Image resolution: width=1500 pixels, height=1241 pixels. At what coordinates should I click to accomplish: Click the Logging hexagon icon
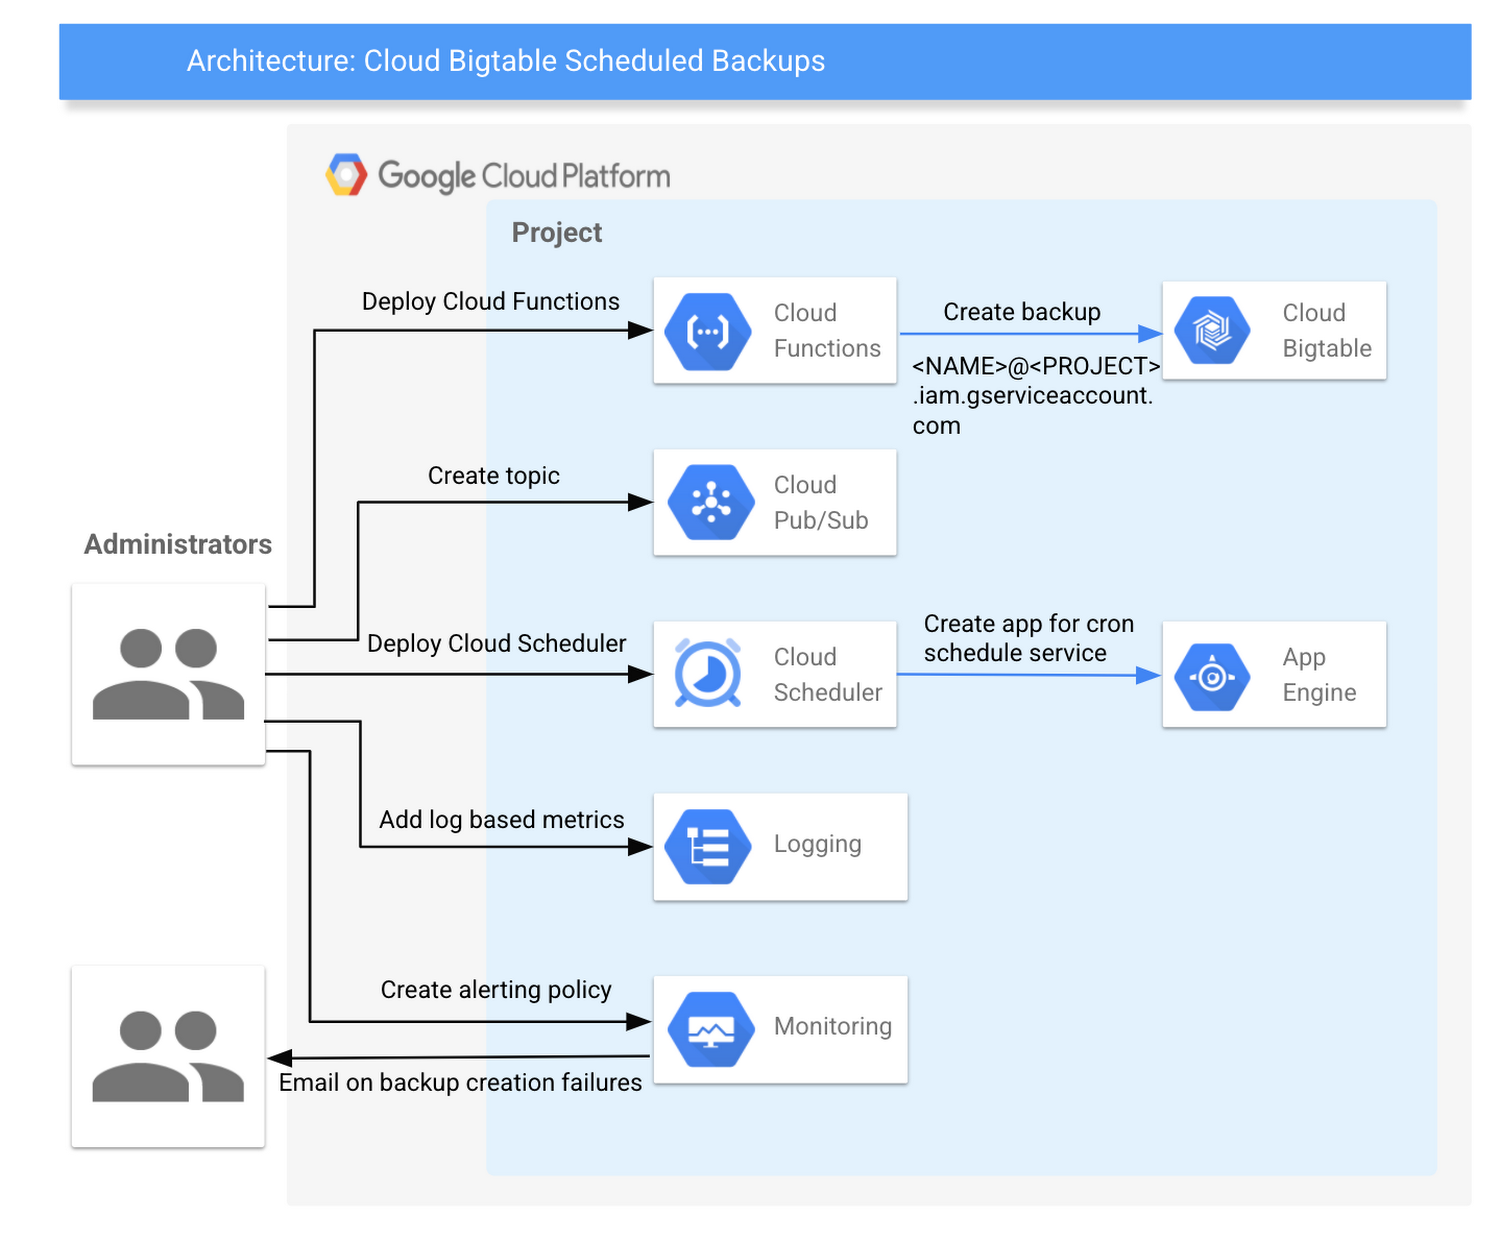click(x=709, y=847)
